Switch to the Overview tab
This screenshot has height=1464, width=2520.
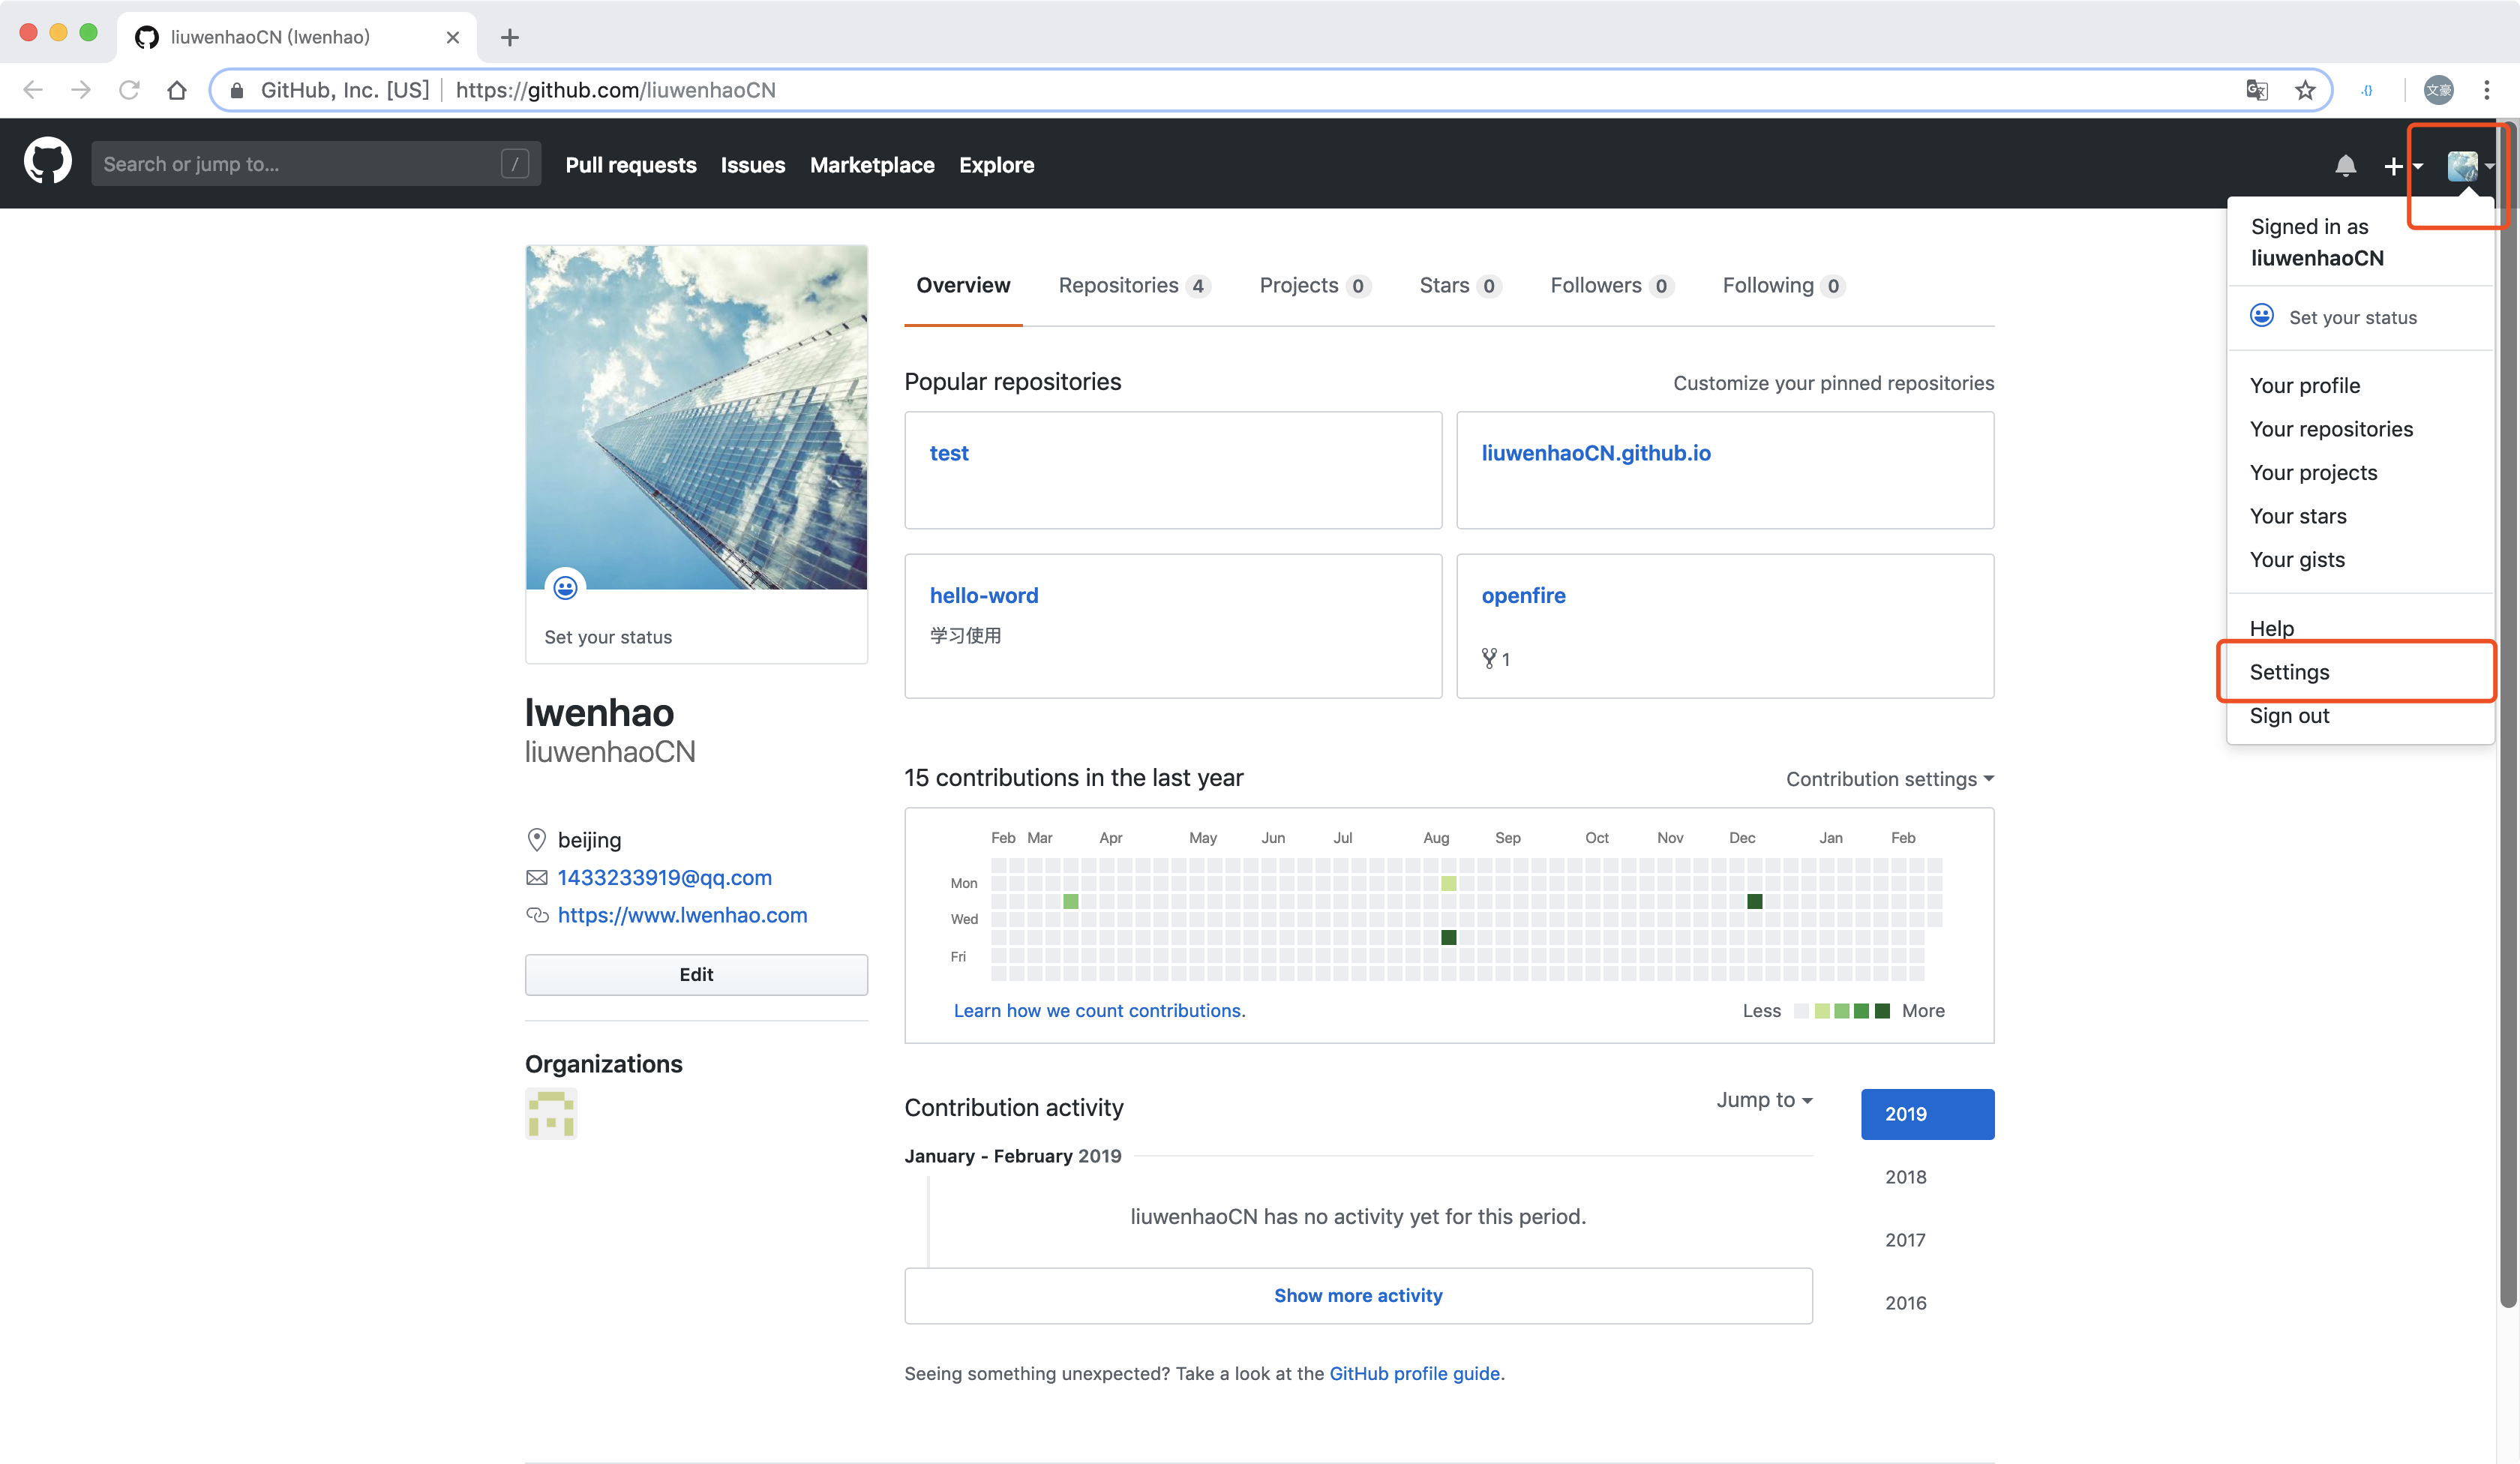click(963, 285)
